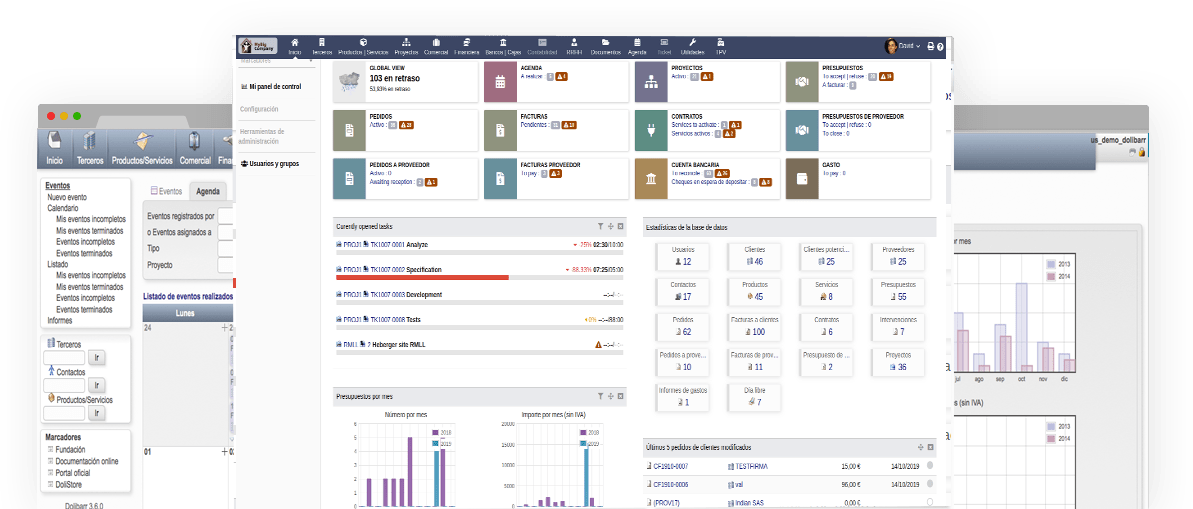Open TESTFIRMA customer link
The width and height of the screenshot is (1193, 509).
tap(750, 466)
